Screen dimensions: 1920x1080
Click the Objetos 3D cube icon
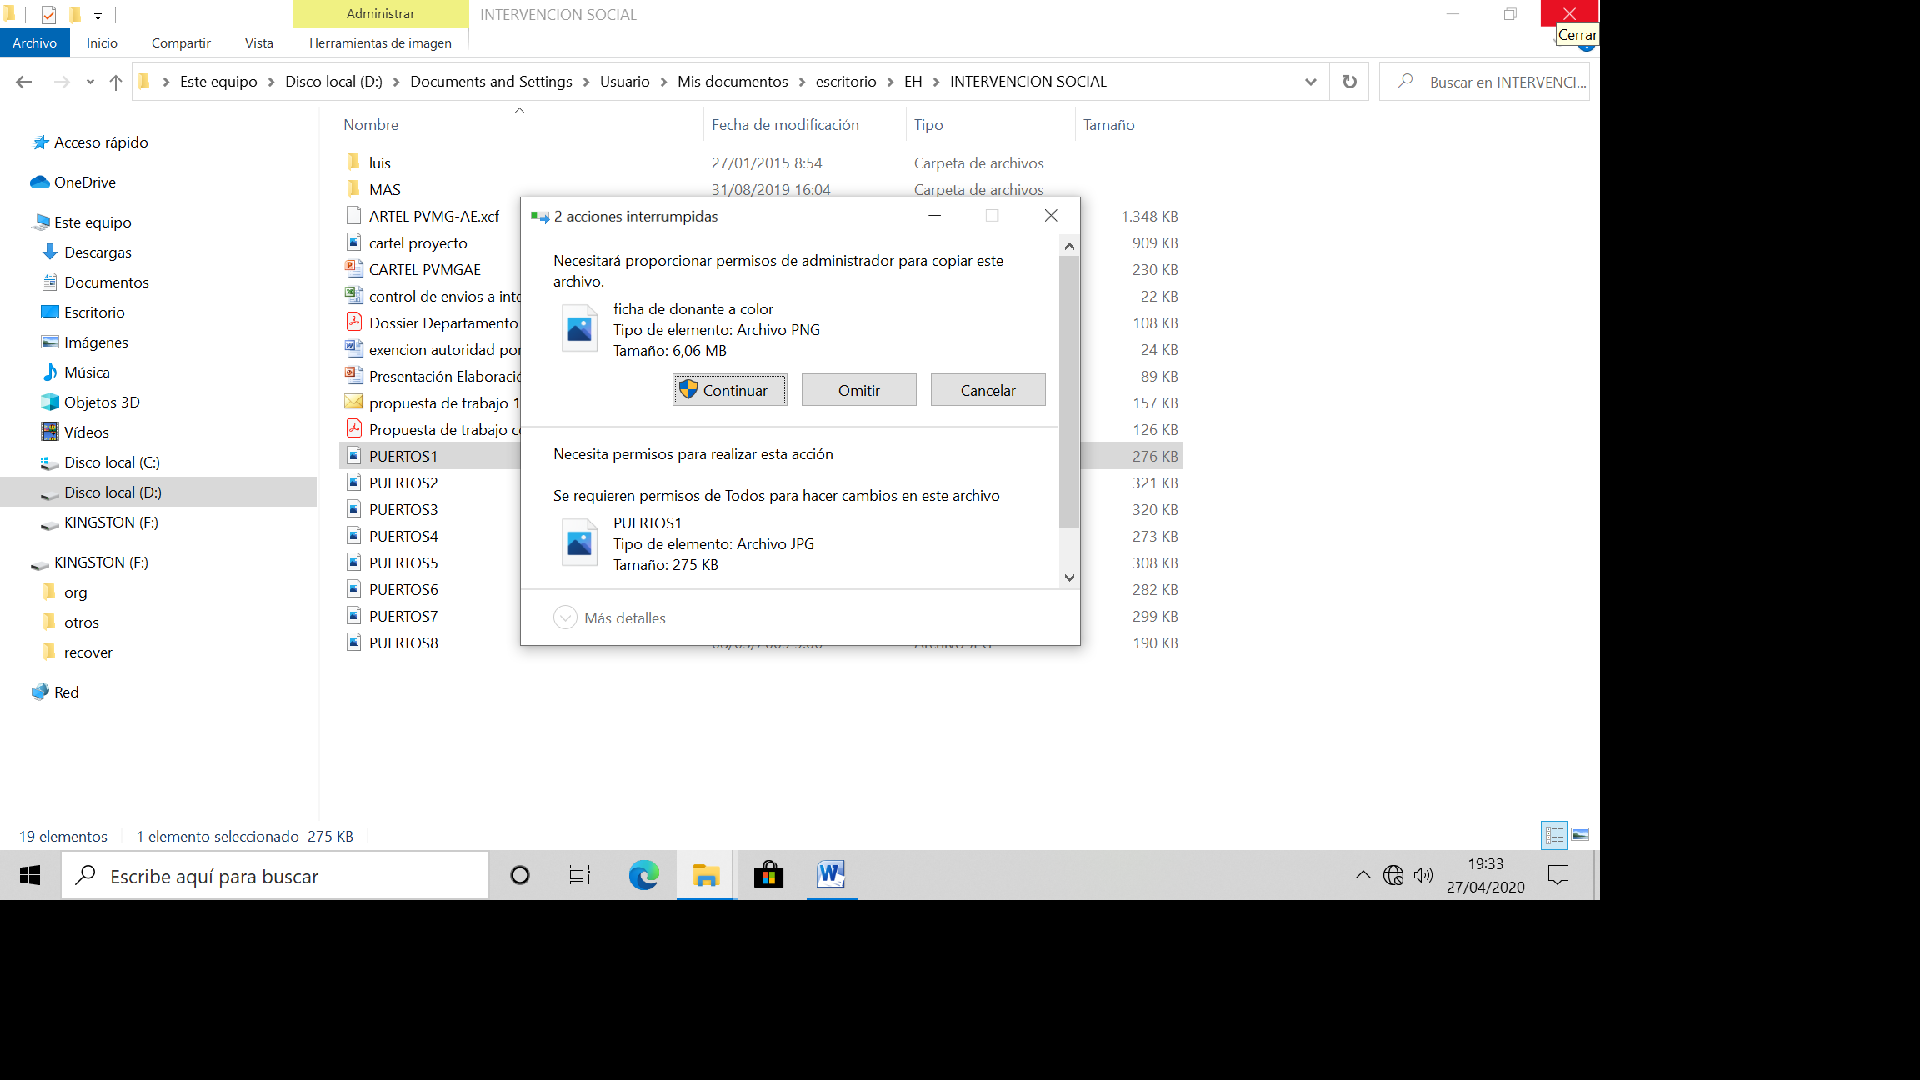[x=50, y=402]
